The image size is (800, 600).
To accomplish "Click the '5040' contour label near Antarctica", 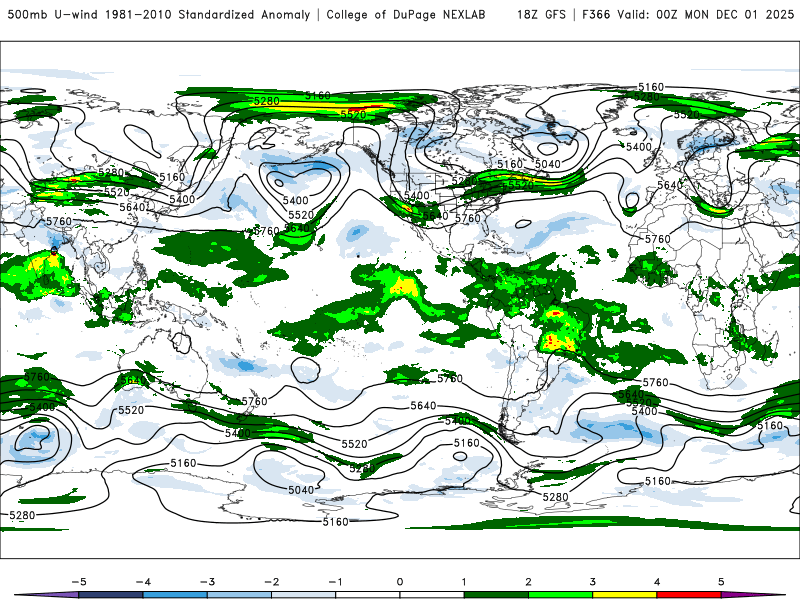I will pyautogui.click(x=301, y=490).
